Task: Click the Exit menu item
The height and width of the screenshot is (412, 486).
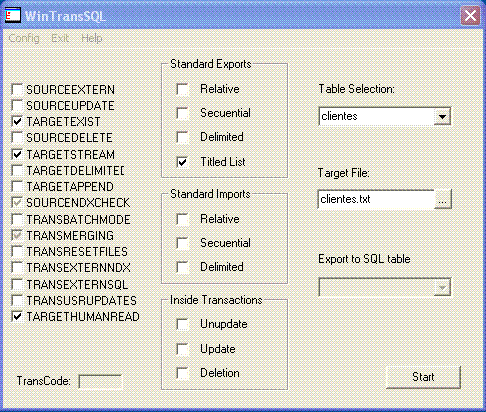Action: point(60,38)
